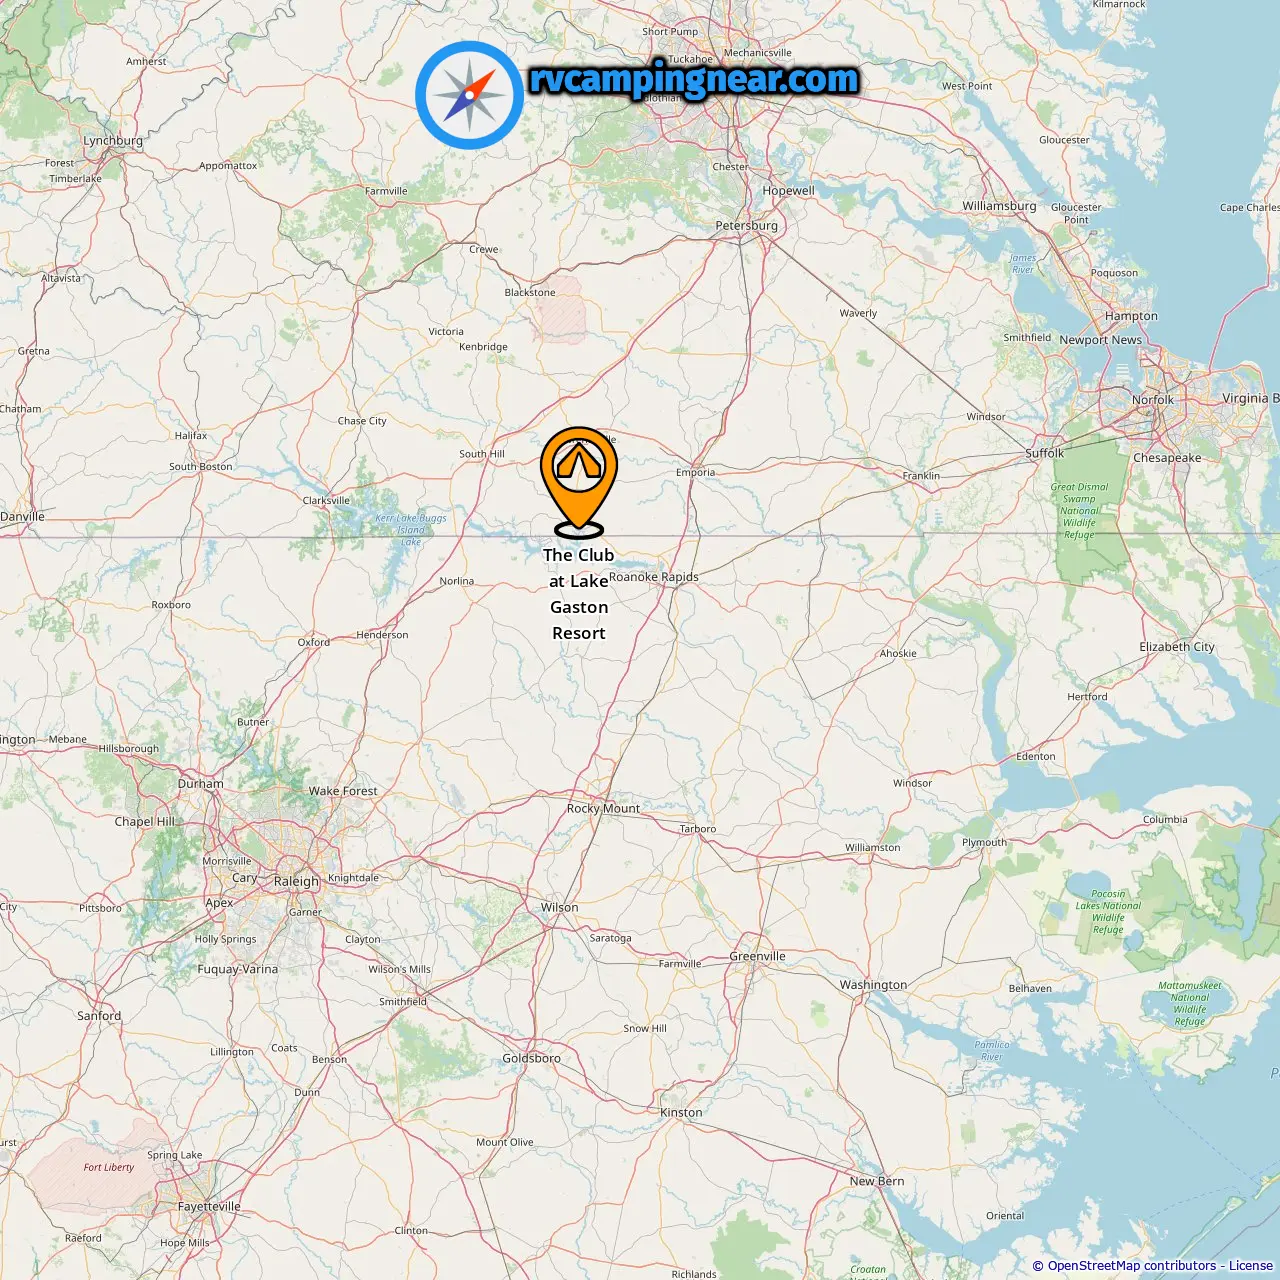Screen dimensions: 1280x1280
Task: Click the Fayetteville city label
Action: tap(209, 1207)
